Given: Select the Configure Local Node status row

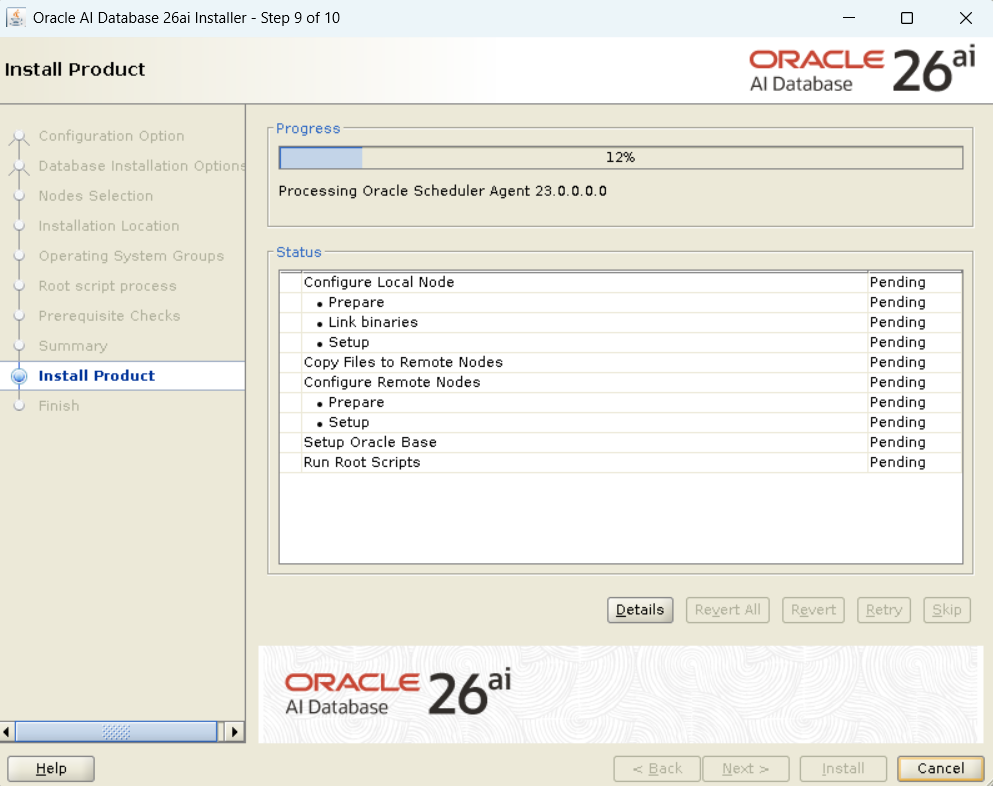Looking at the screenshot, I should tap(379, 283).
